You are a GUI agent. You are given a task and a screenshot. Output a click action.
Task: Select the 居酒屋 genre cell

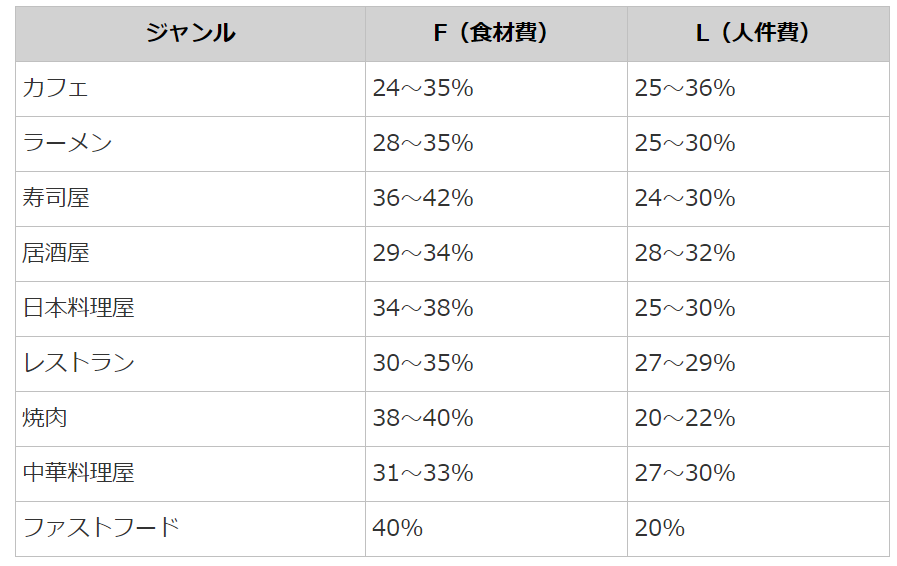pyautogui.click(x=57, y=253)
